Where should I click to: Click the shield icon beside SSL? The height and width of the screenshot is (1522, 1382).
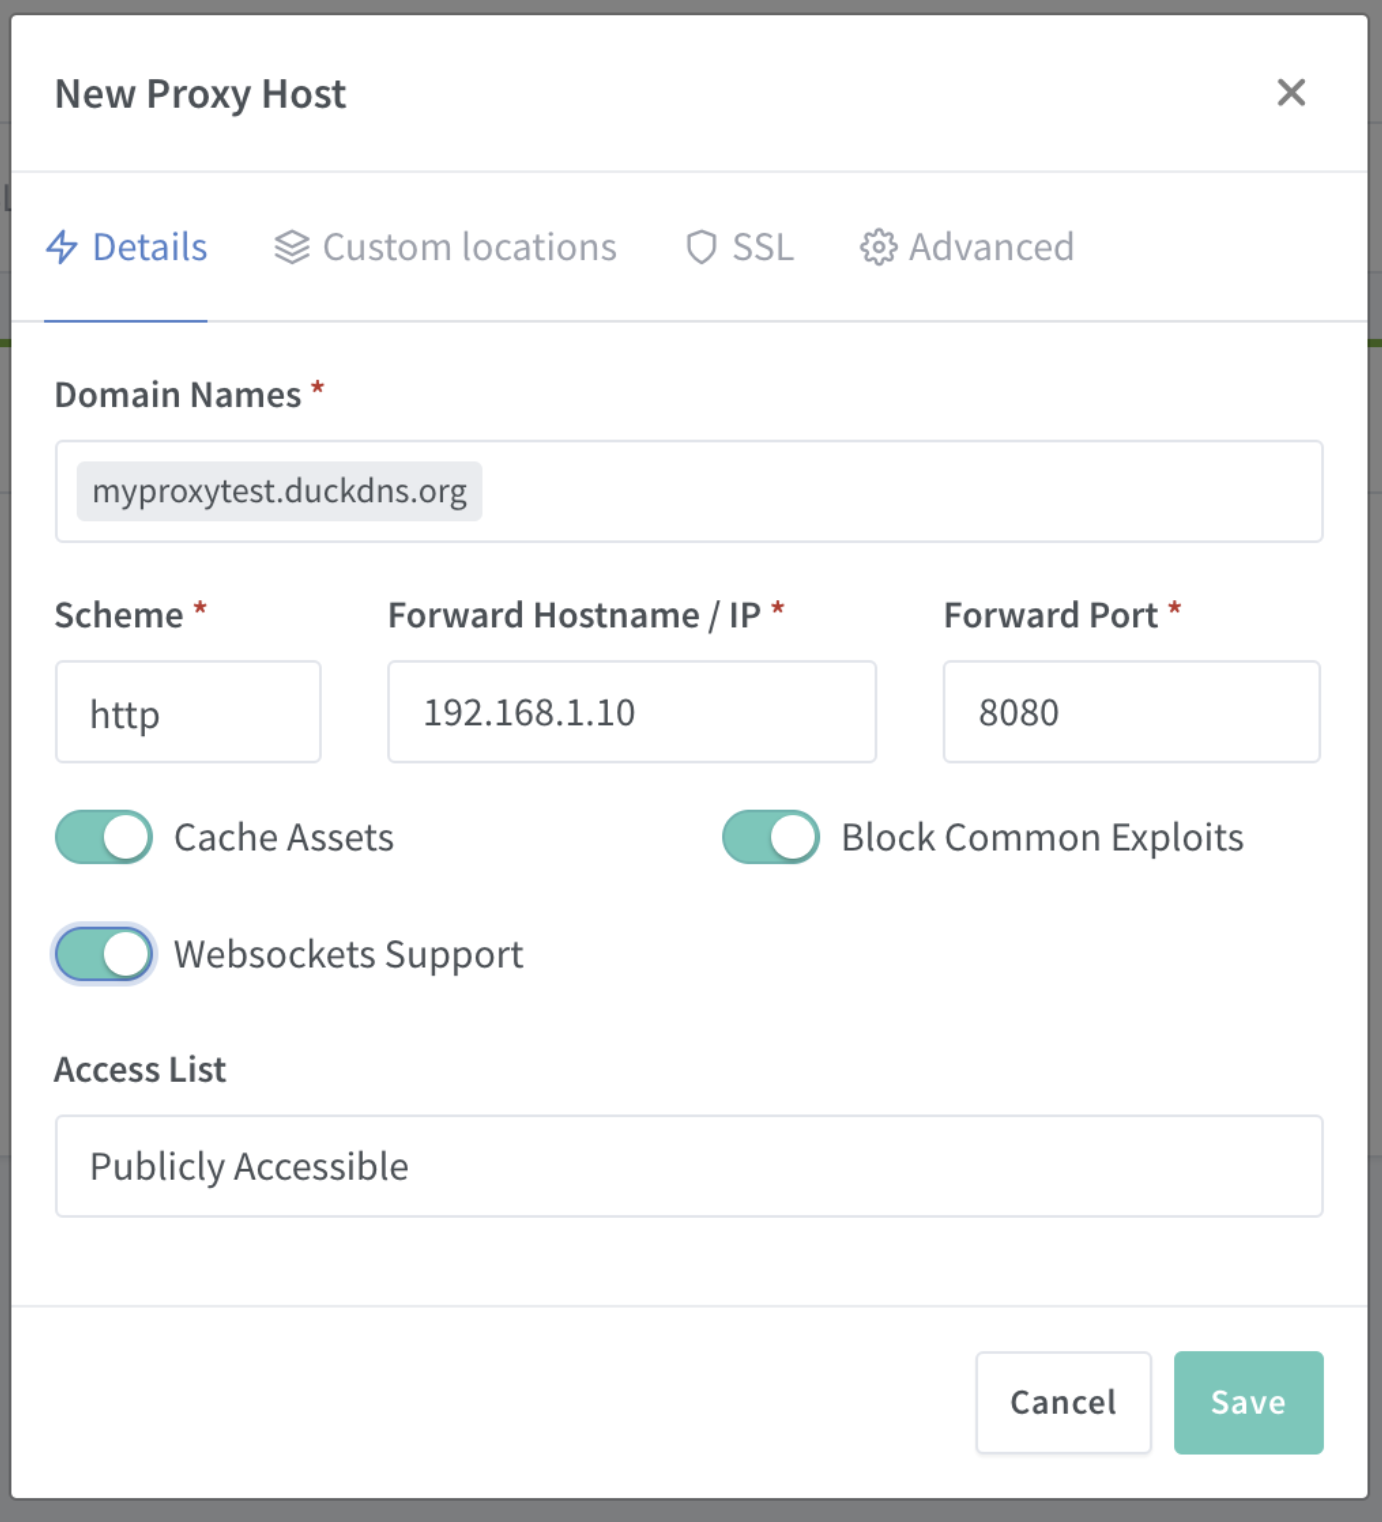[x=701, y=247]
